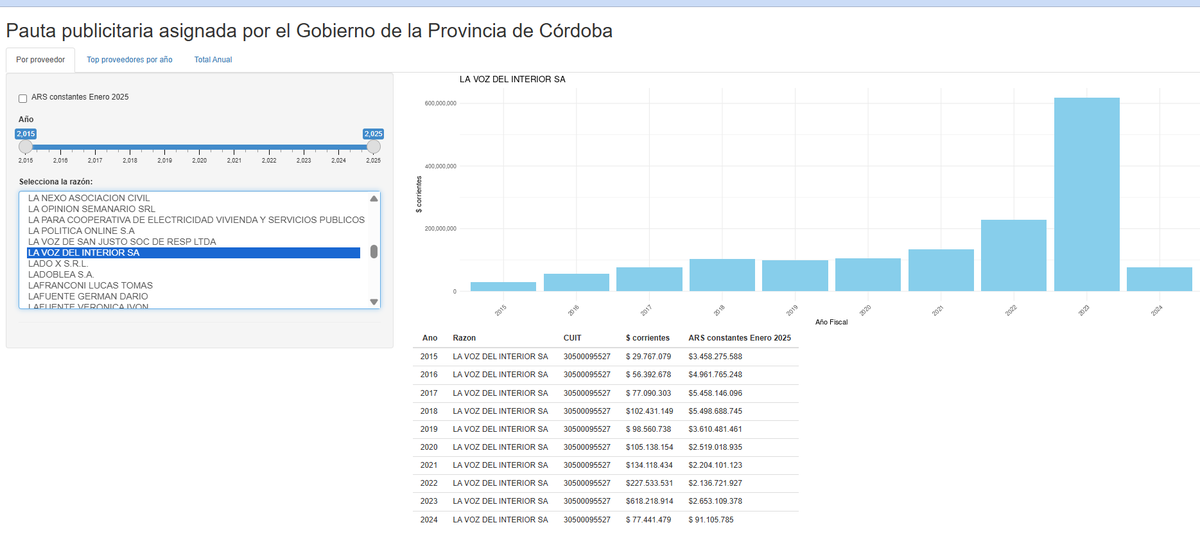Click the CUIT column header
Image resolution: width=1200 pixels, height=534 pixels.
point(573,338)
